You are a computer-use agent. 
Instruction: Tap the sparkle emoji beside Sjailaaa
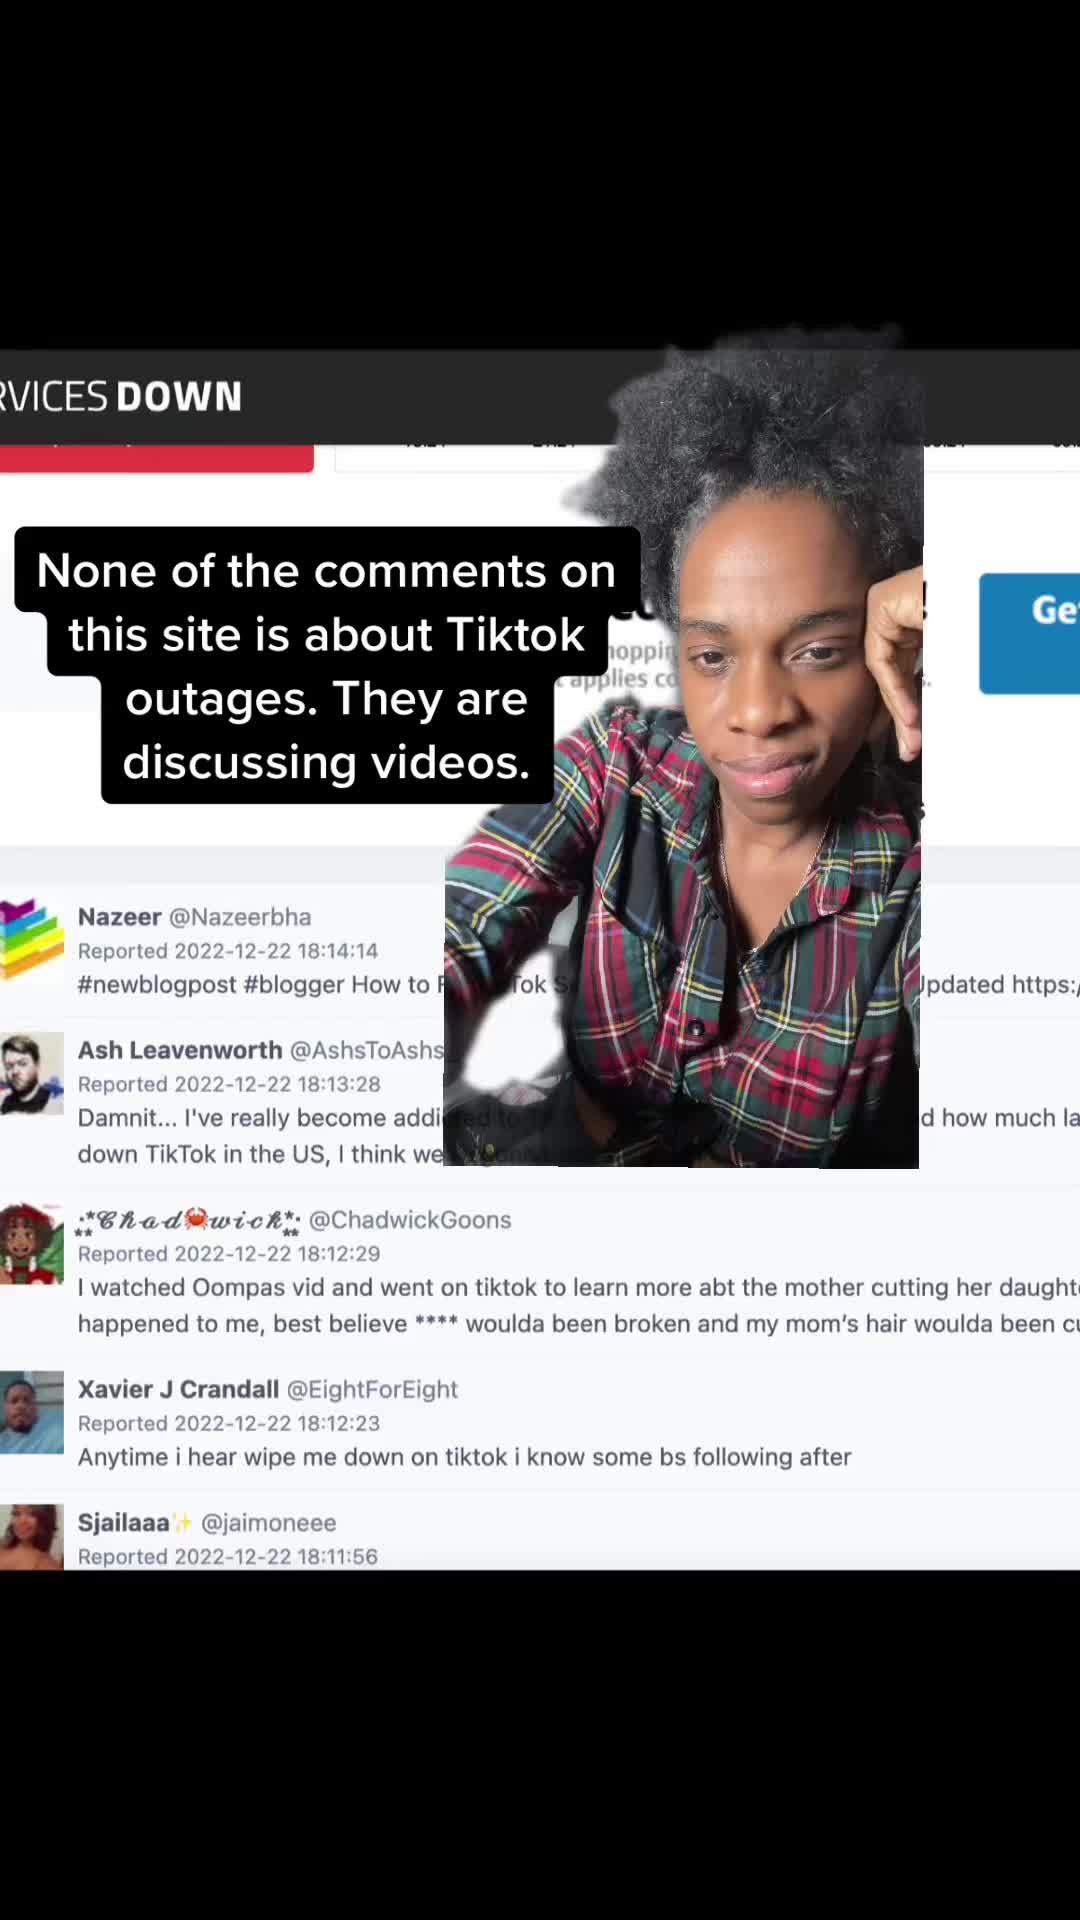[x=182, y=1522]
